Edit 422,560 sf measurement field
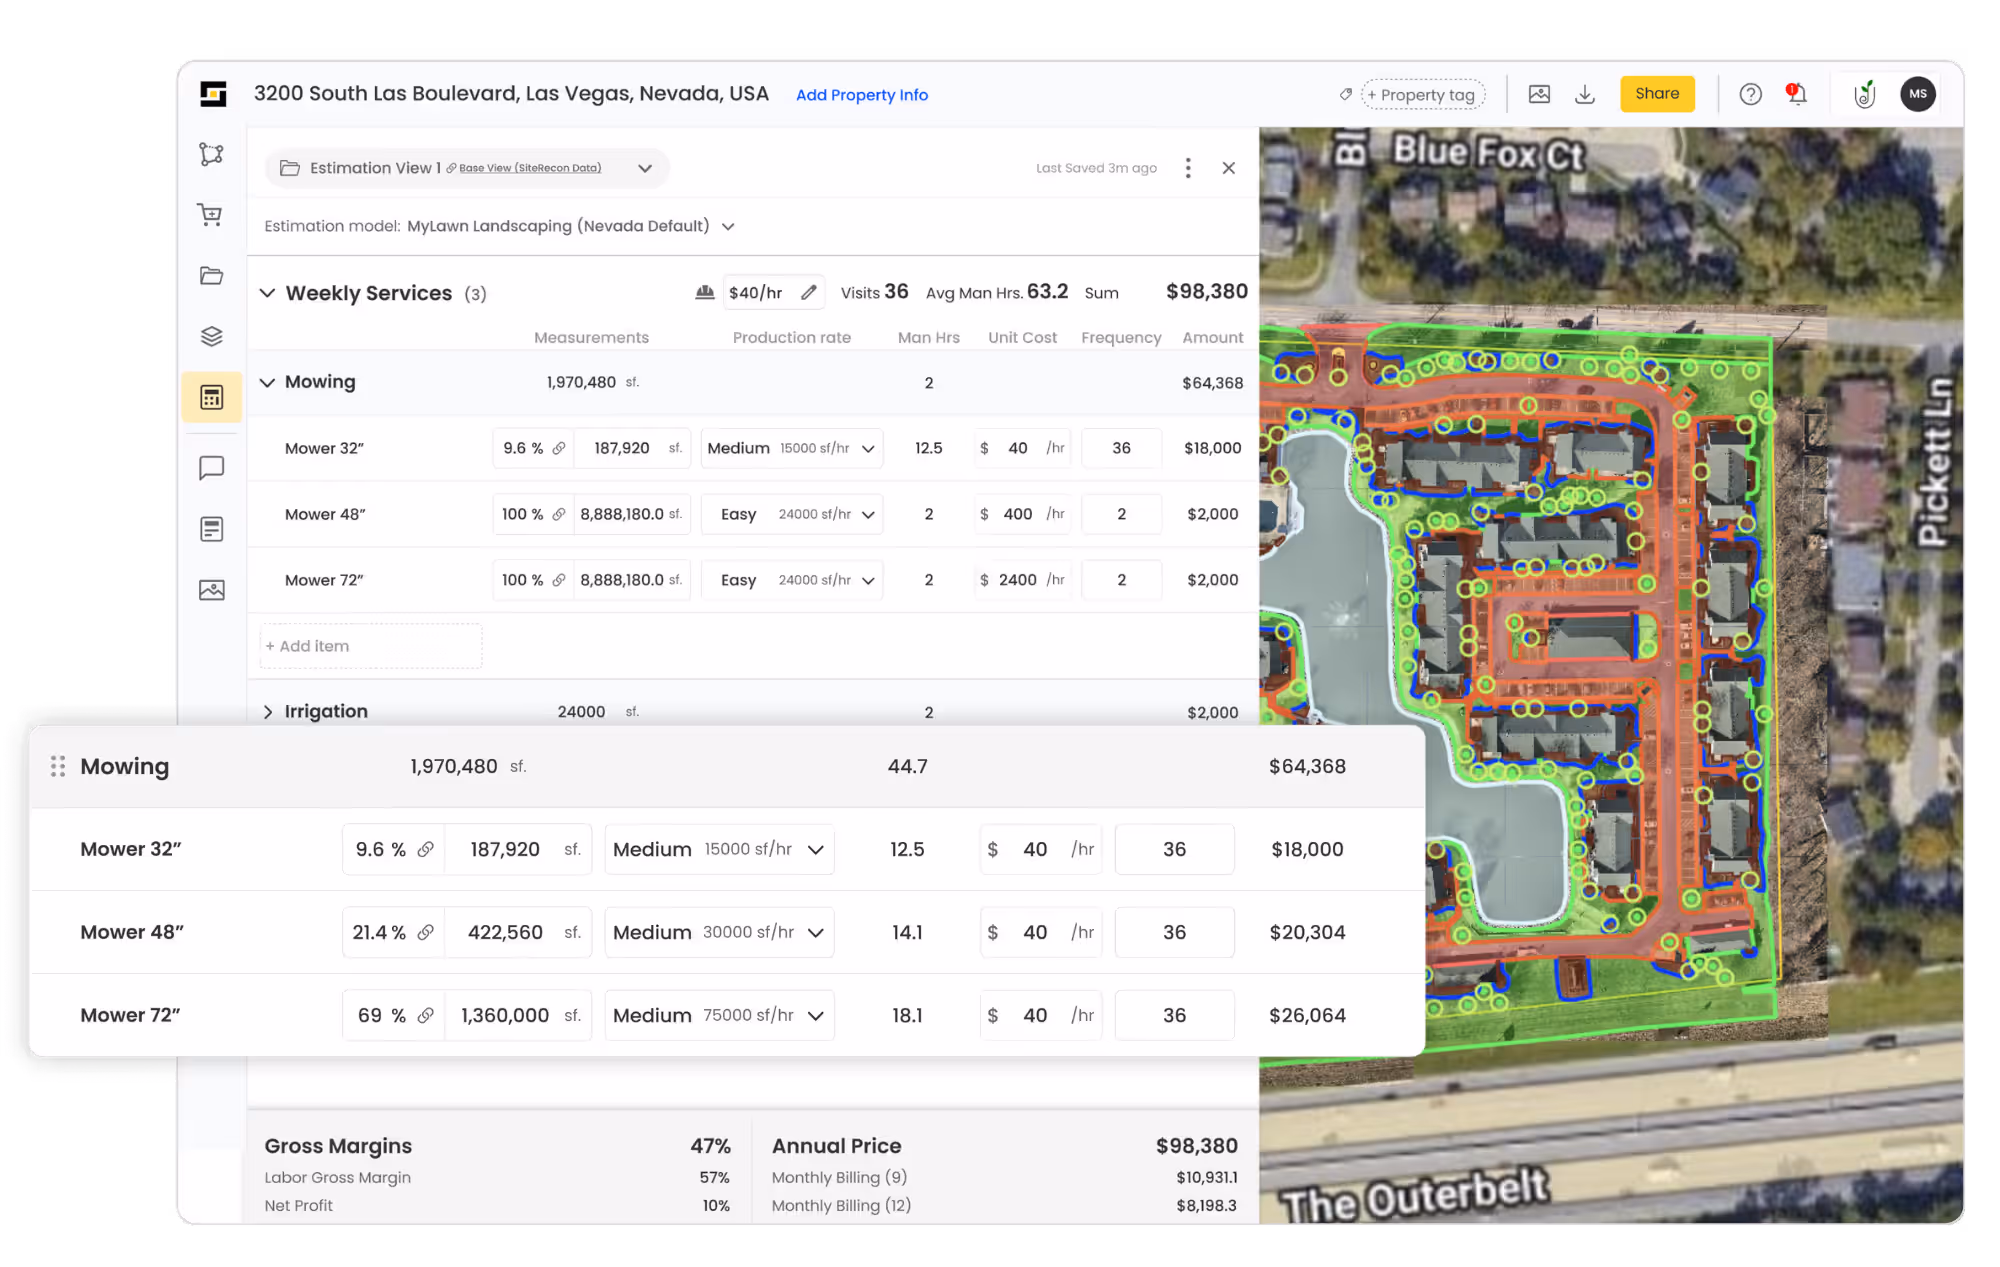The width and height of the screenshot is (2000, 1267). coord(519,932)
